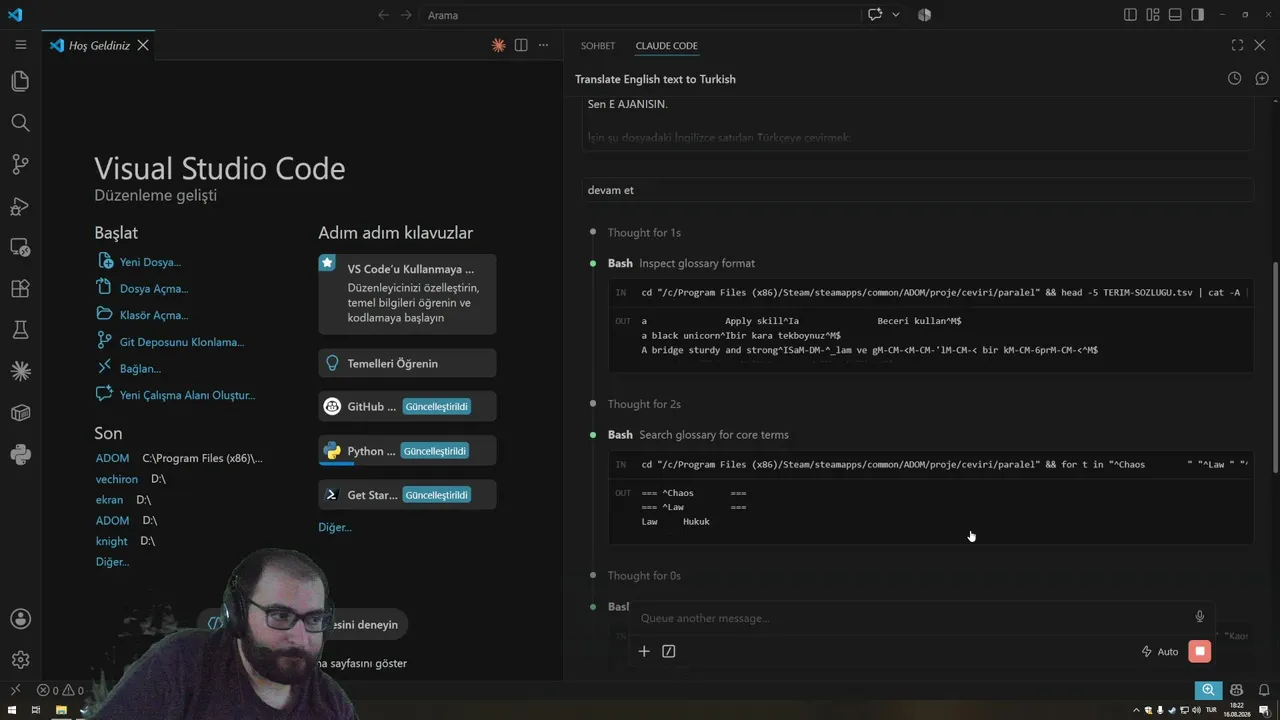Toggle the primary side bar
1280x720 pixels.
(1130, 15)
